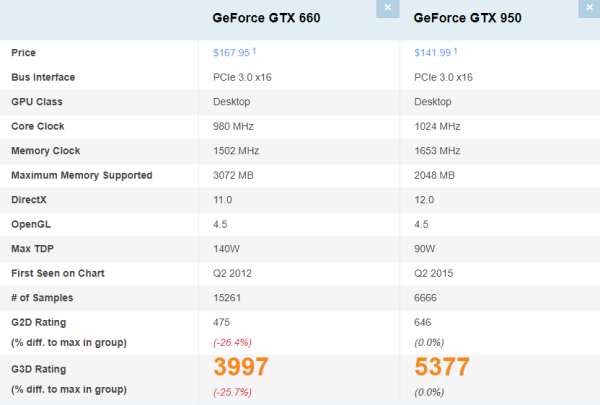600x405 pixels.
Task: Open the $141.99 price link
Action: 434,53
